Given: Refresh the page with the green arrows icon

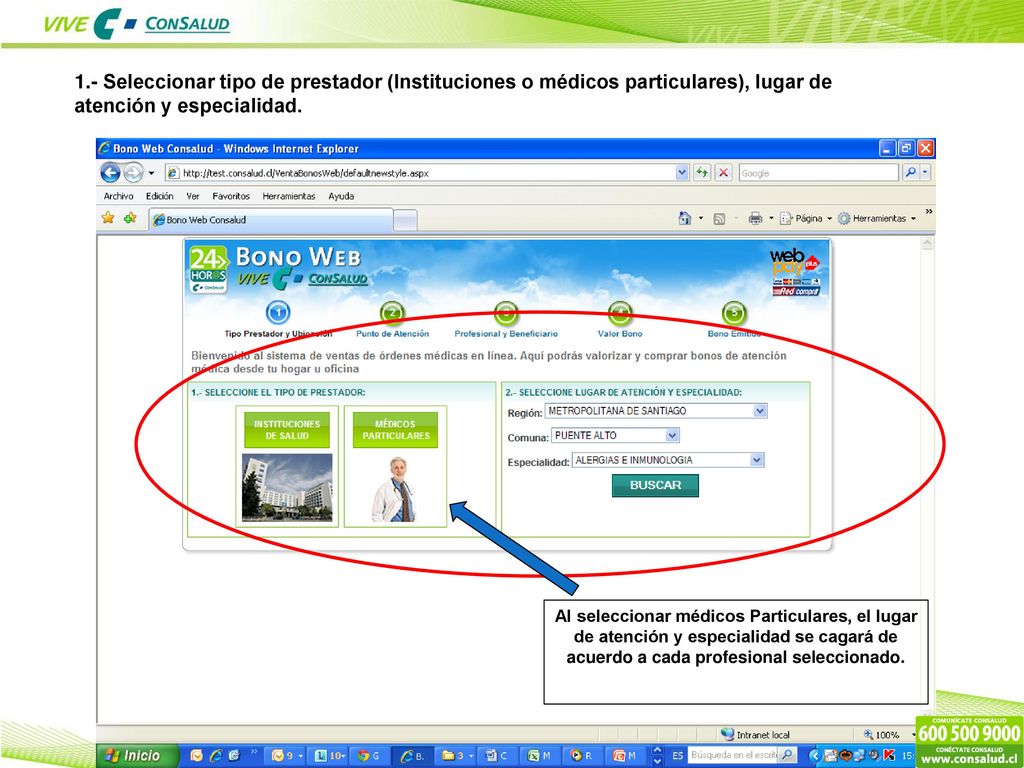Looking at the screenshot, I should [x=702, y=173].
